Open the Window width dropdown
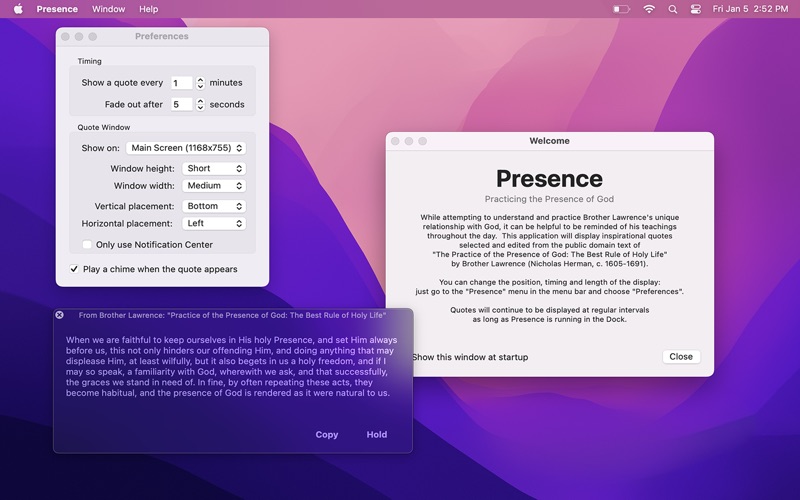The width and height of the screenshot is (800, 500). (214, 186)
